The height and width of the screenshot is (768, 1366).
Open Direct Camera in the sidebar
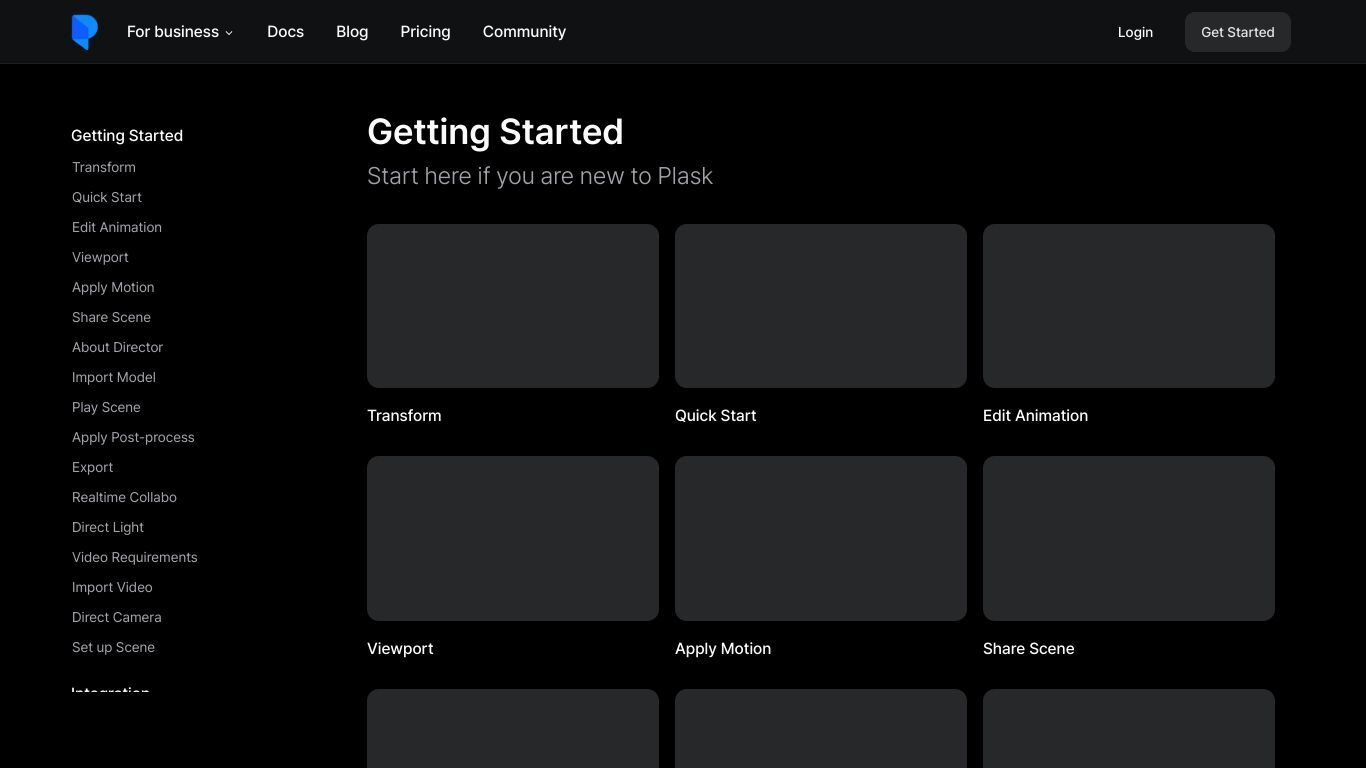[x=117, y=617]
